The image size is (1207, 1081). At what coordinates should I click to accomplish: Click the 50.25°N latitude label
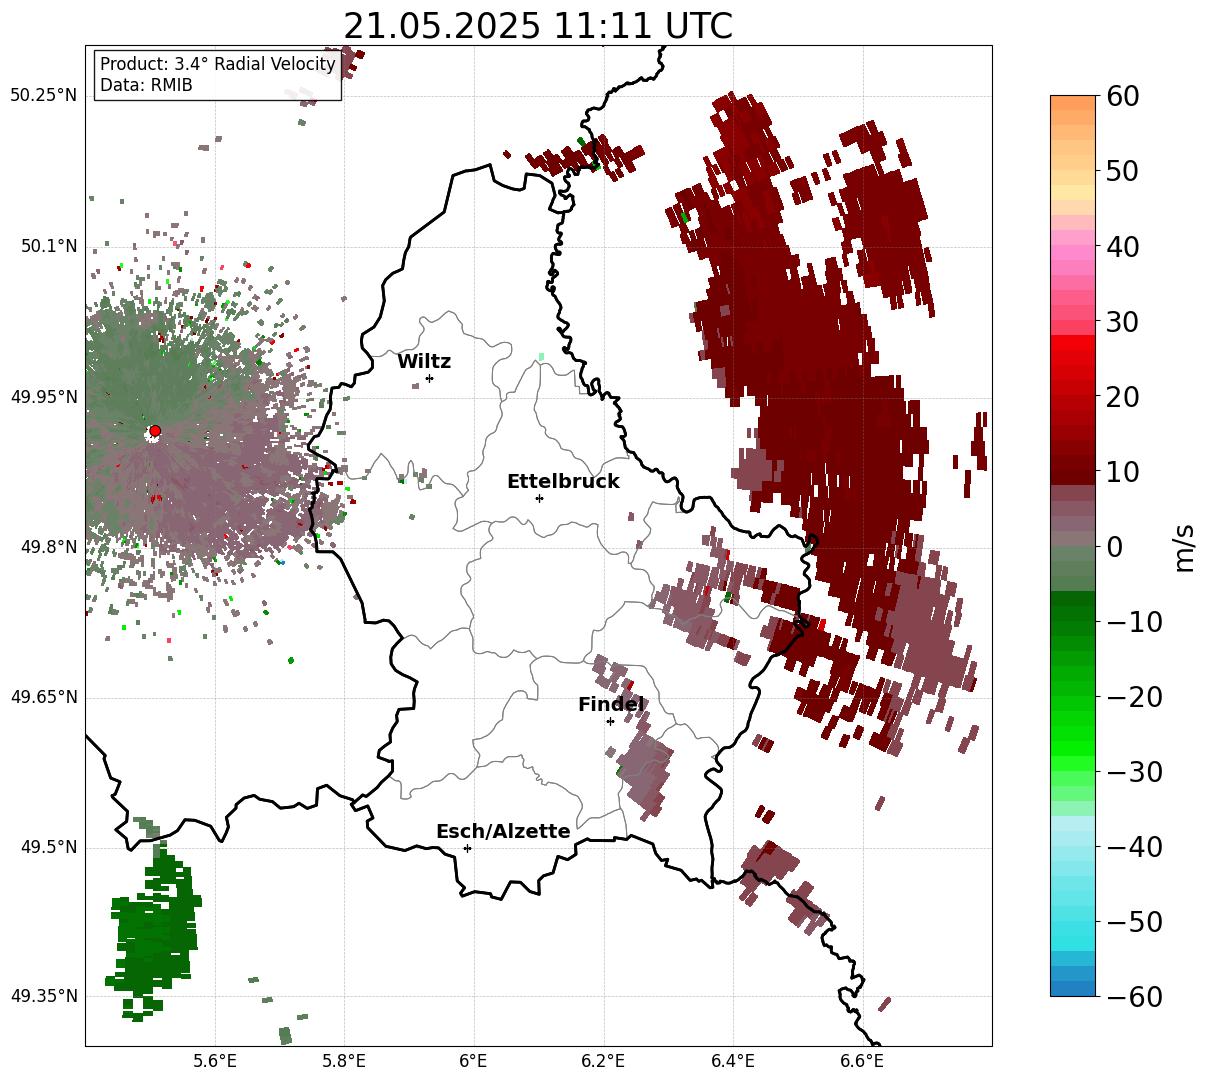coord(43,96)
